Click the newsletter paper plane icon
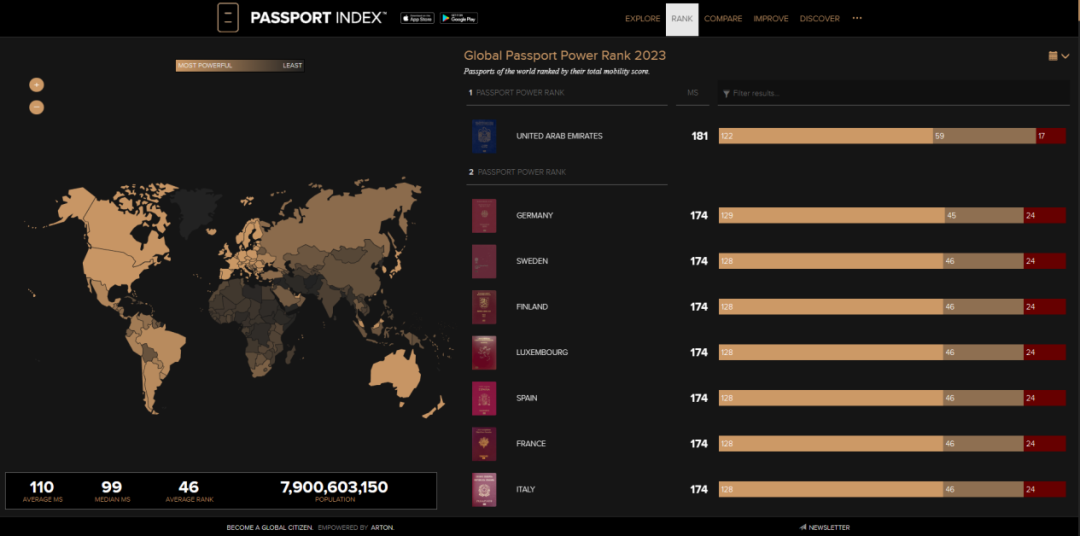 click(802, 528)
